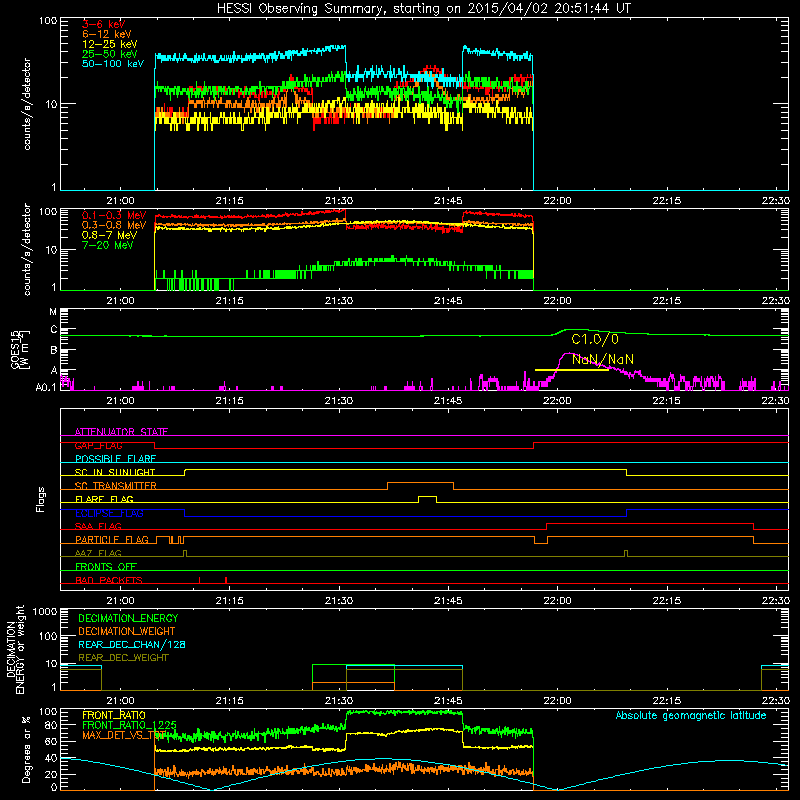Select the SAA_FLAG label
This screenshot has width=800, height=800.
98,526
